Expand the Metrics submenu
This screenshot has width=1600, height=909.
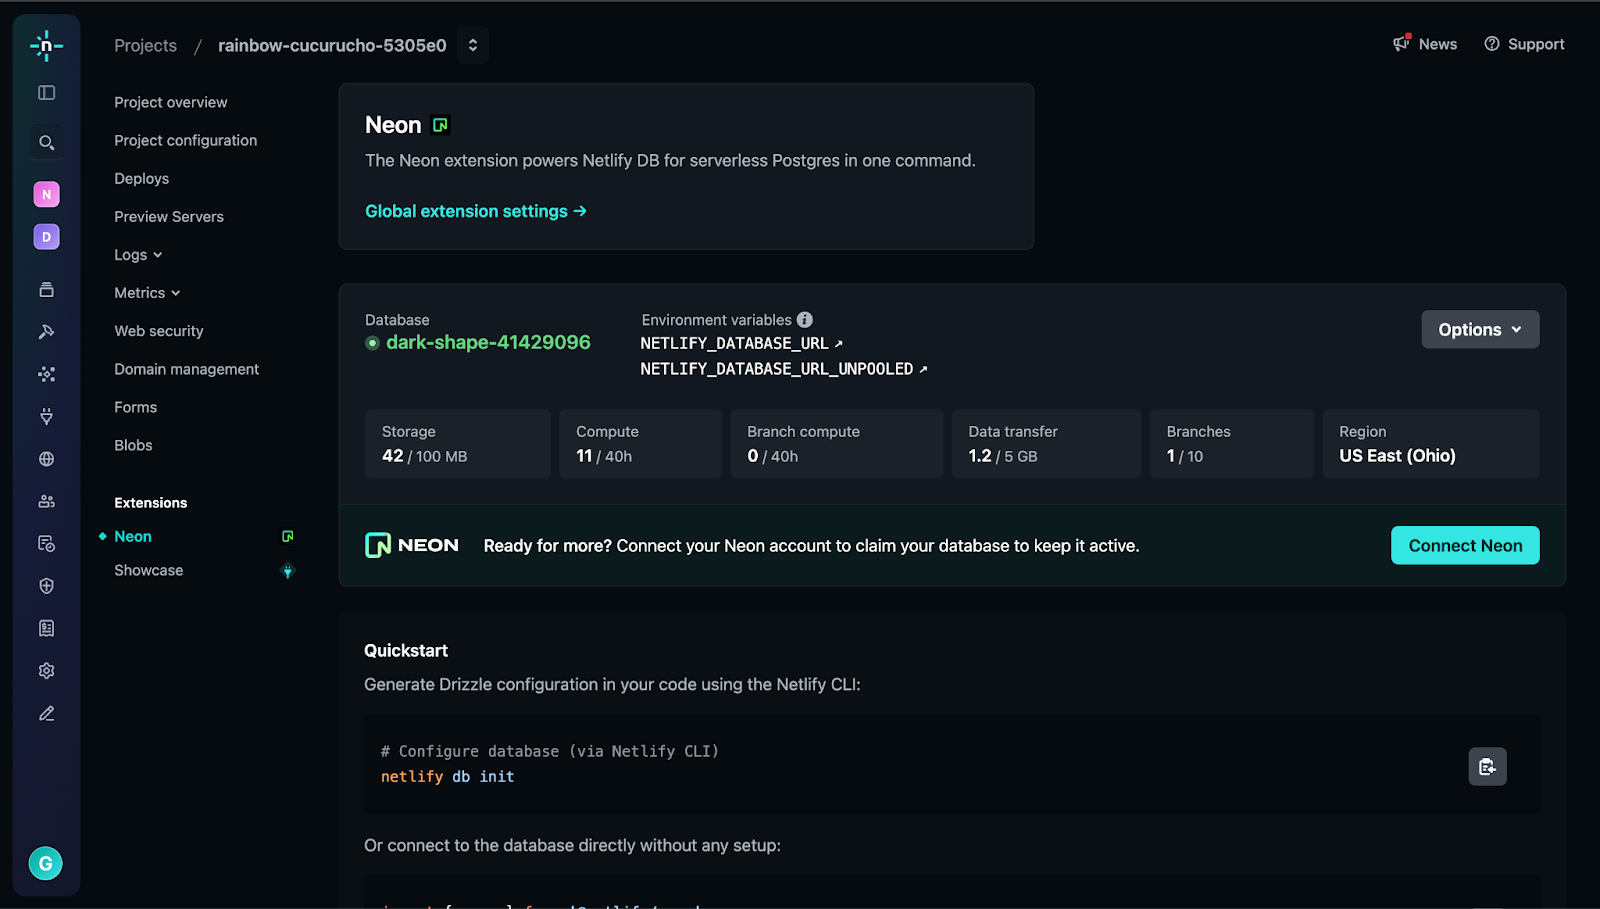[147, 293]
